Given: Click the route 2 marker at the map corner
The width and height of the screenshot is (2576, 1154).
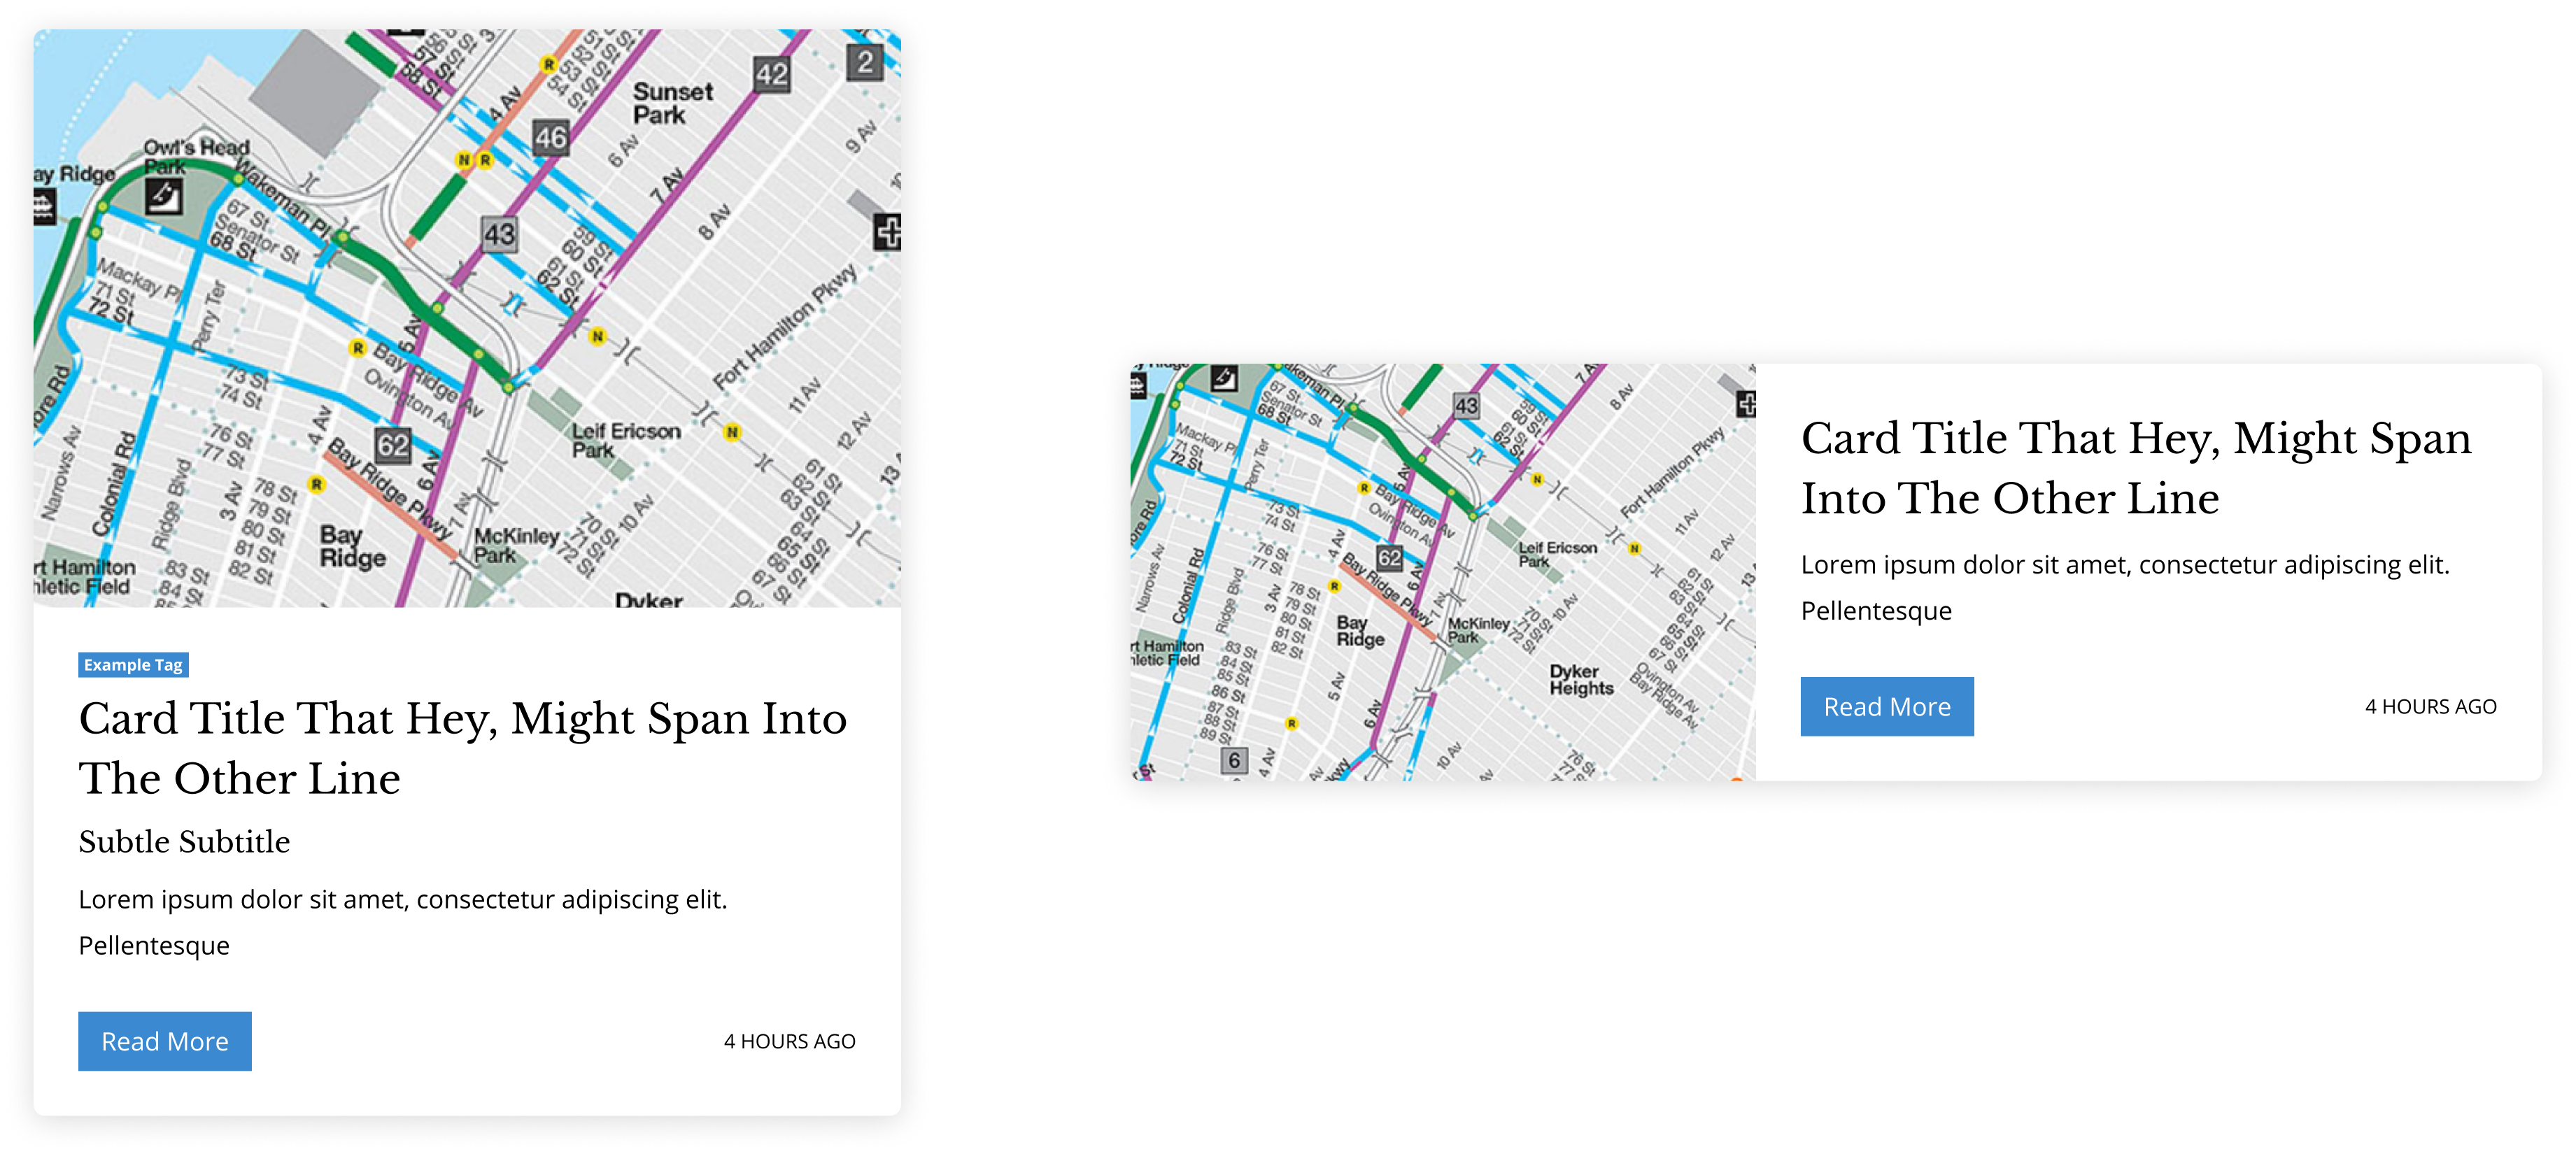Looking at the screenshot, I should [x=865, y=63].
